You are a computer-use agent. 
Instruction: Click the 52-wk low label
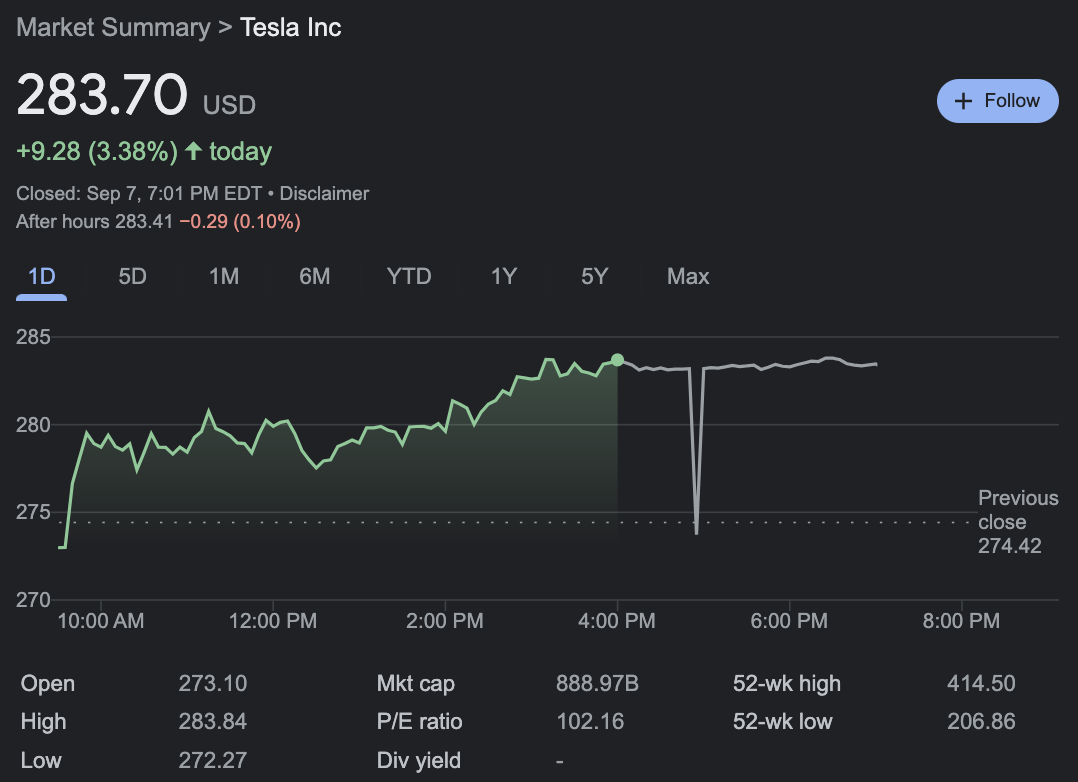(x=782, y=721)
